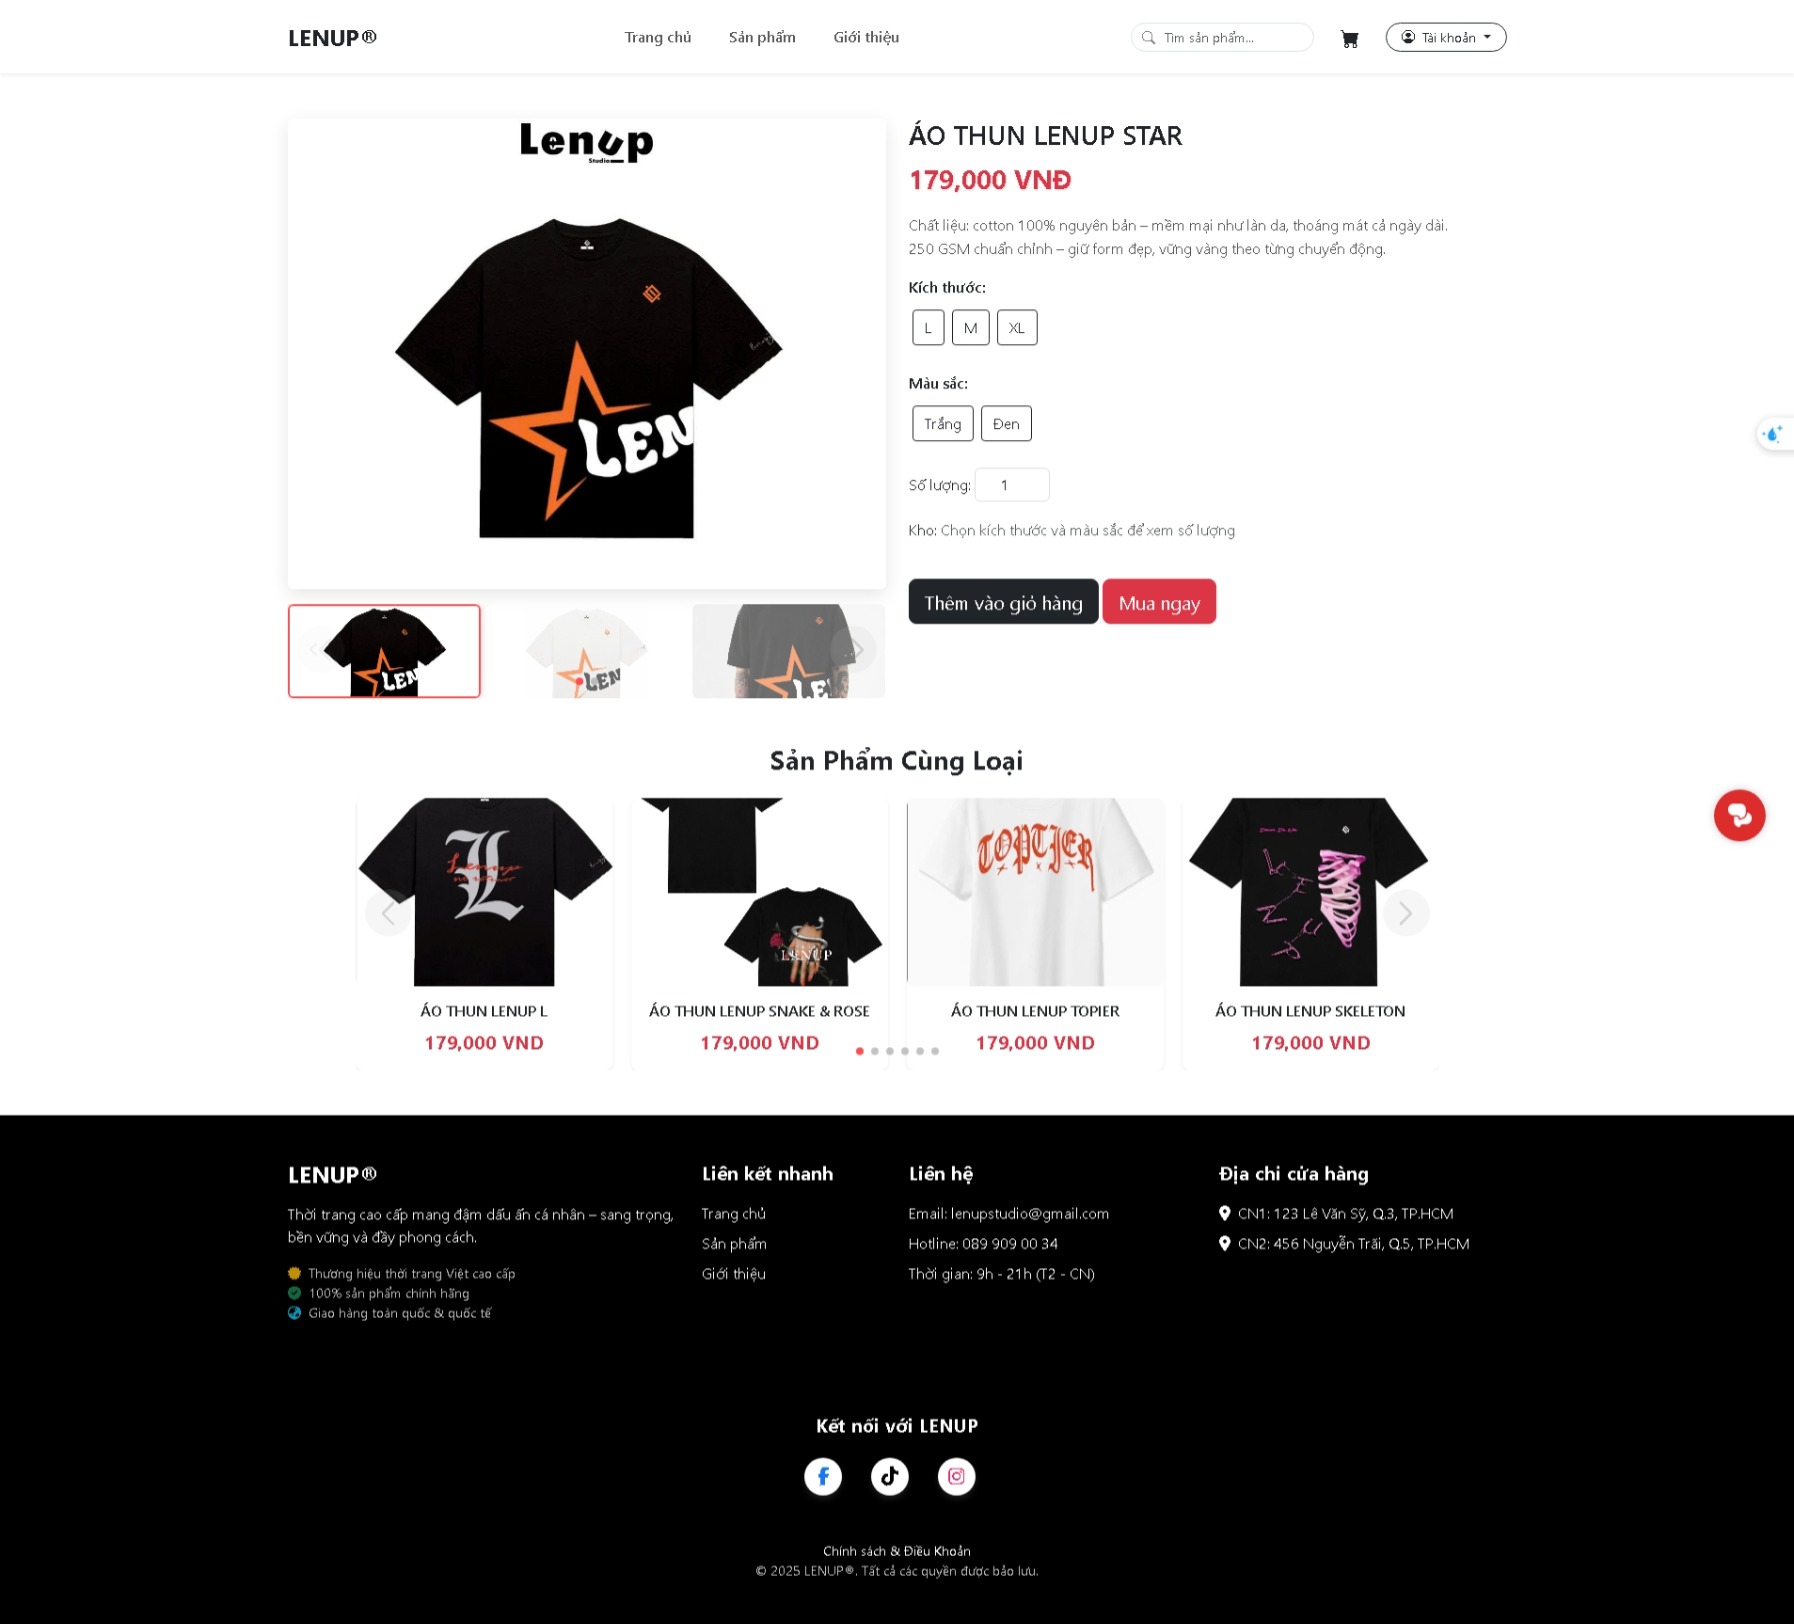Show next related products with right chevron

coord(1406,913)
